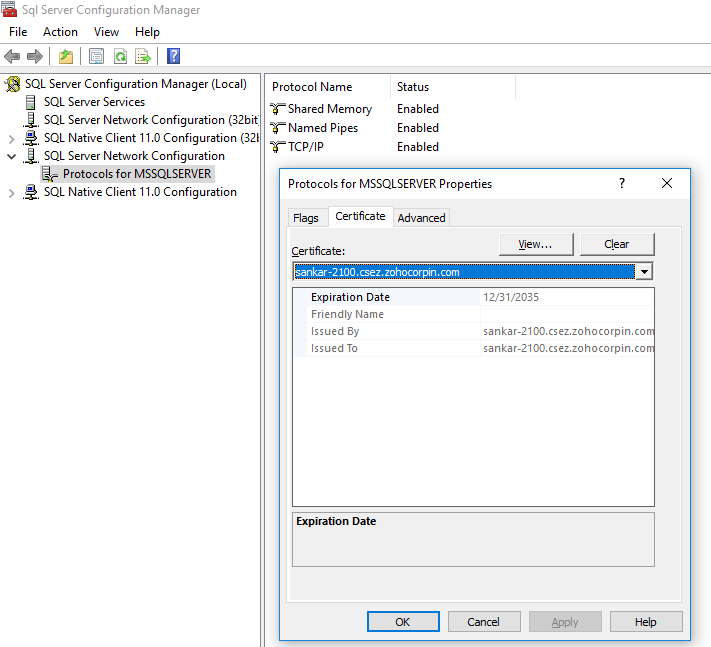Image resolution: width=711 pixels, height=647 pixels.
Task: Select the Protocols for MSSQLSERVER tree item
Action: 137,174
